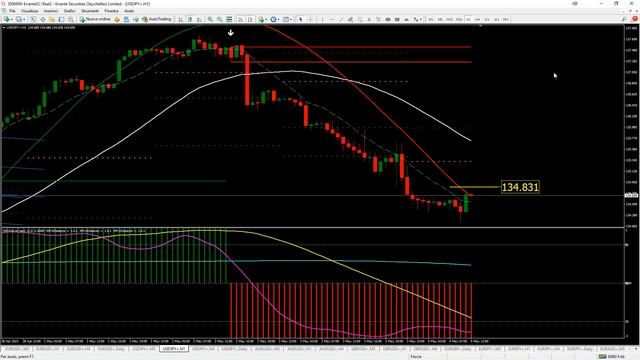
Task: Zoom out on the chart
Action: point(220,19)
